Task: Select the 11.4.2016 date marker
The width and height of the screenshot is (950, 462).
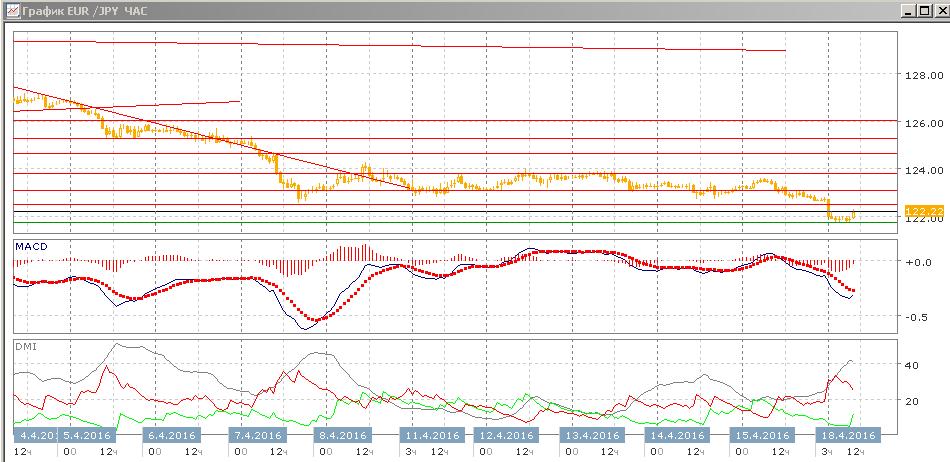Action: pyautogui.click(x=432, y=435)
